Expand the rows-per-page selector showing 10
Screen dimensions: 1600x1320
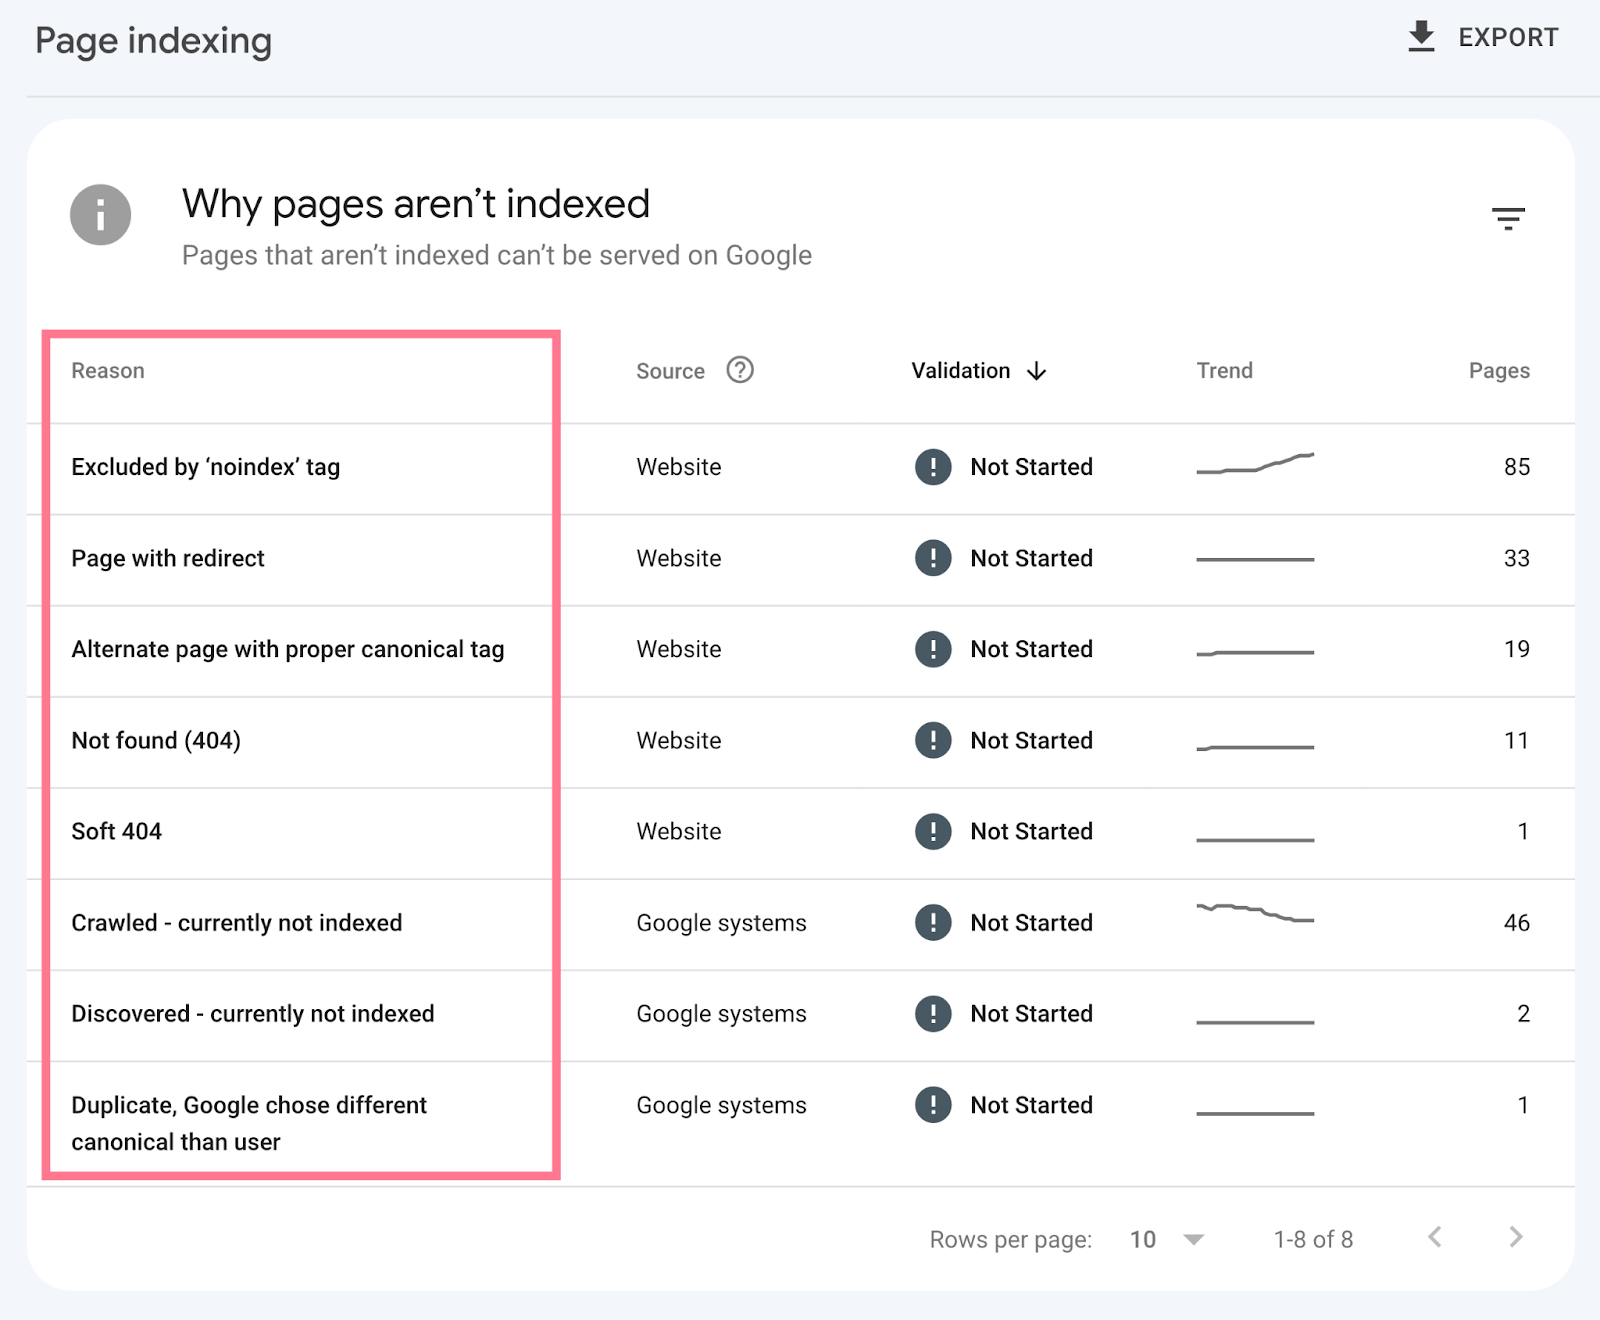1165,1238
